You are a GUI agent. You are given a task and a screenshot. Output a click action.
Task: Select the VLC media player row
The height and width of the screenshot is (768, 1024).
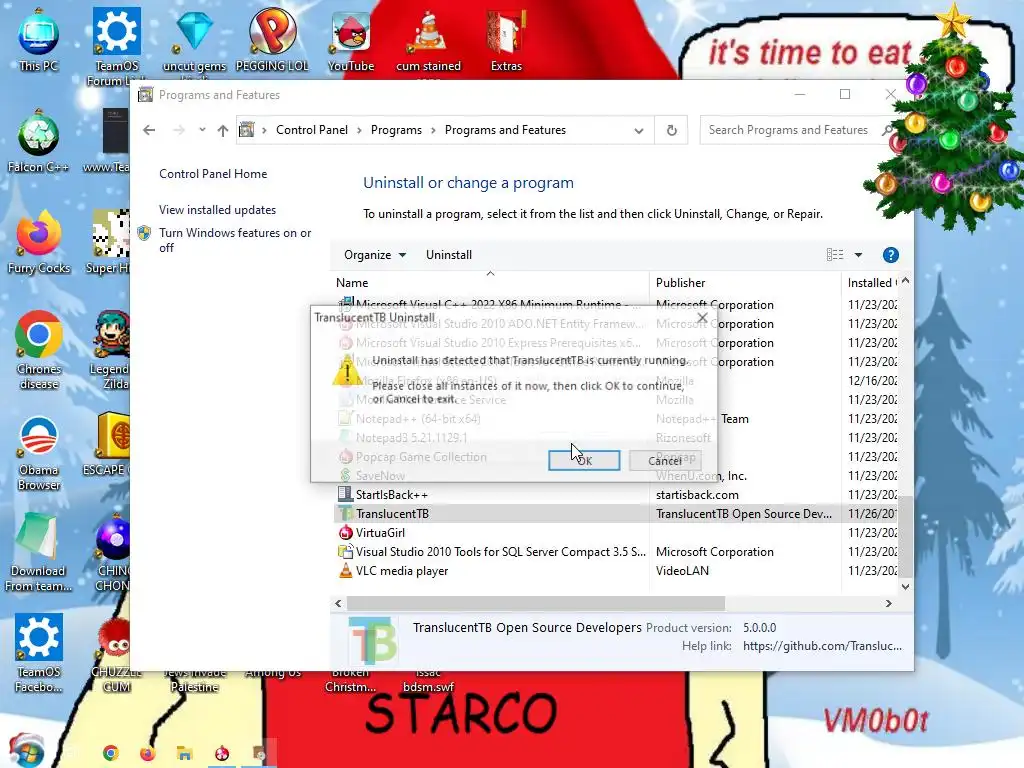[615, 570]
